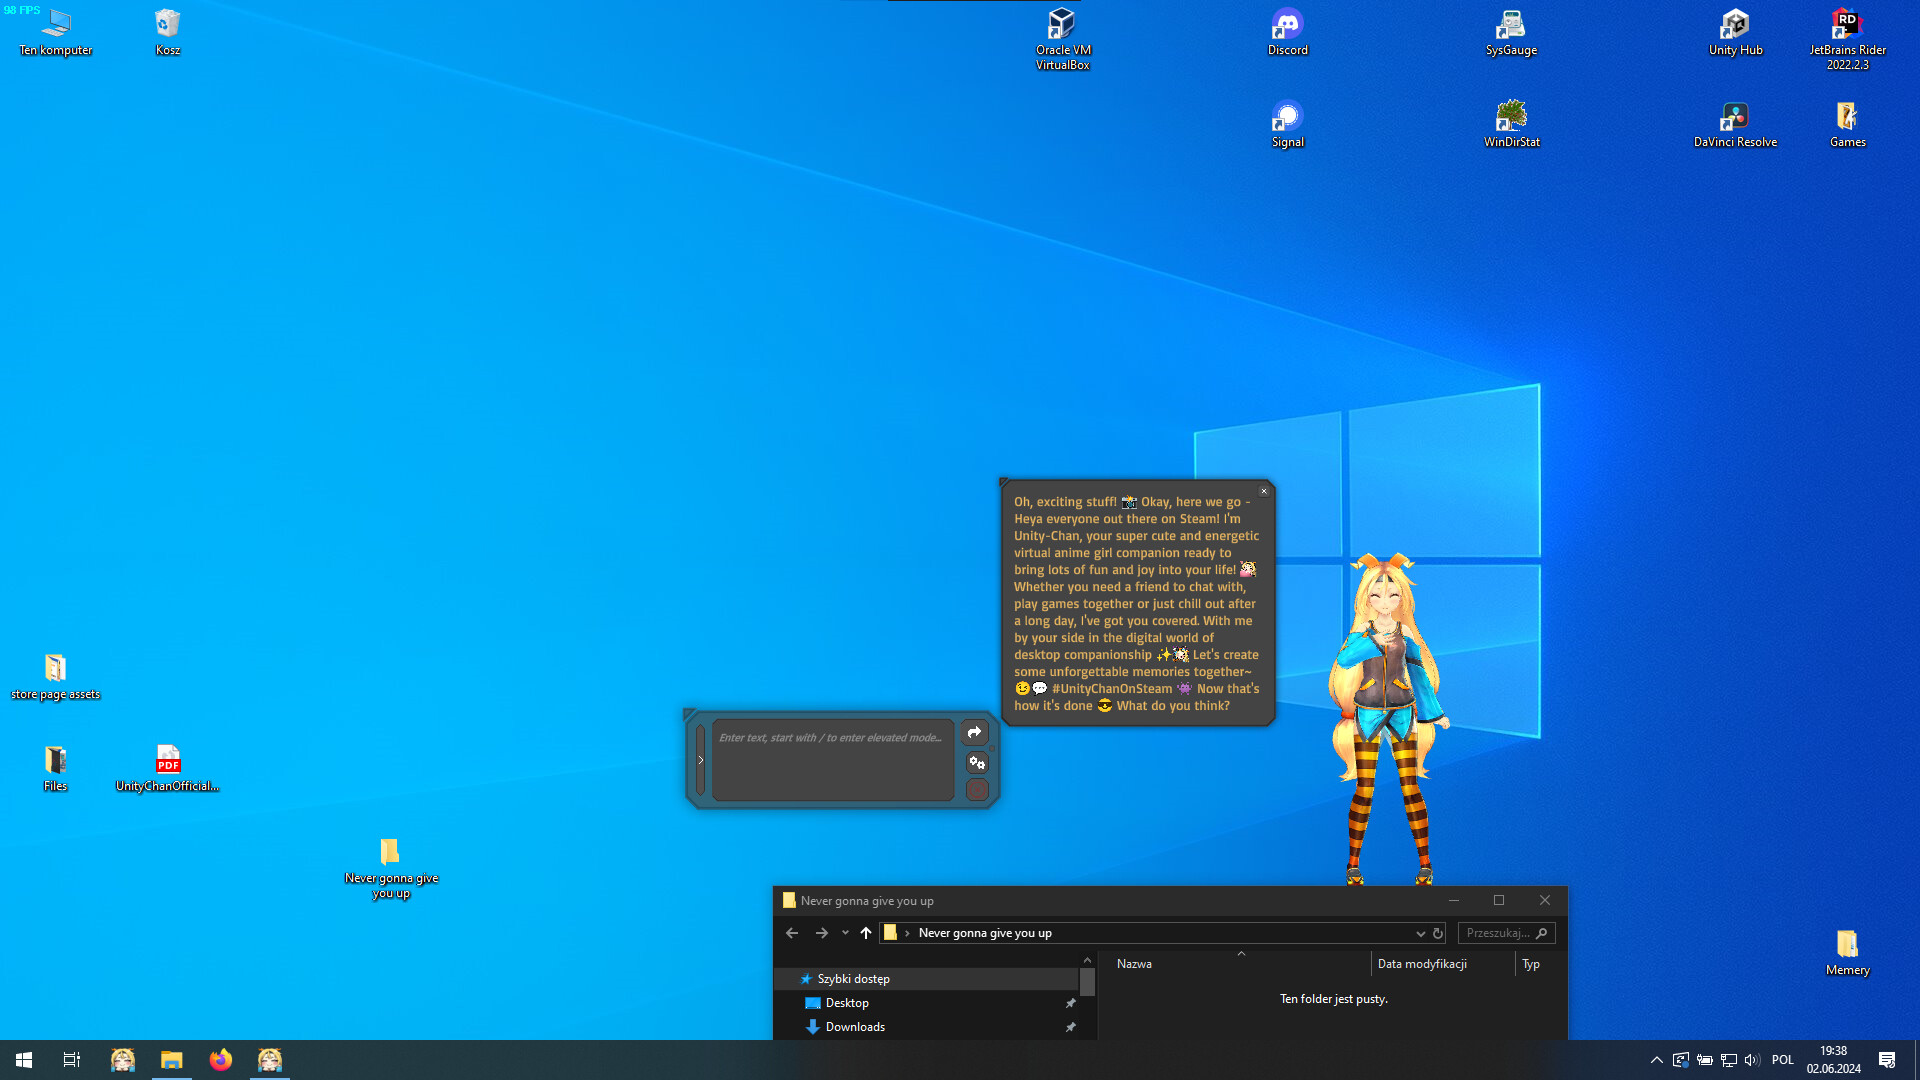Select JetBrains Rider 2022.2.3 shortcut

coord(1848,39)
